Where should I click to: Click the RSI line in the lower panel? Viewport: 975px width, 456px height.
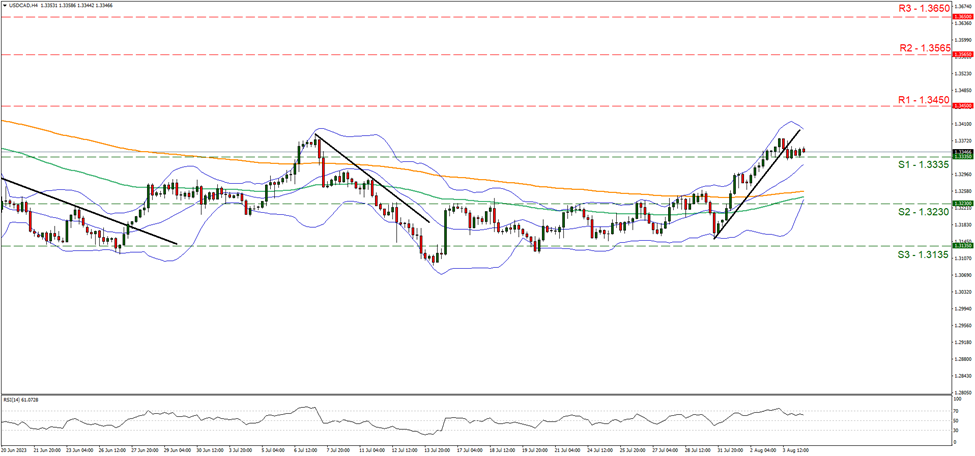pyautogui.click(x=500, y=418)
